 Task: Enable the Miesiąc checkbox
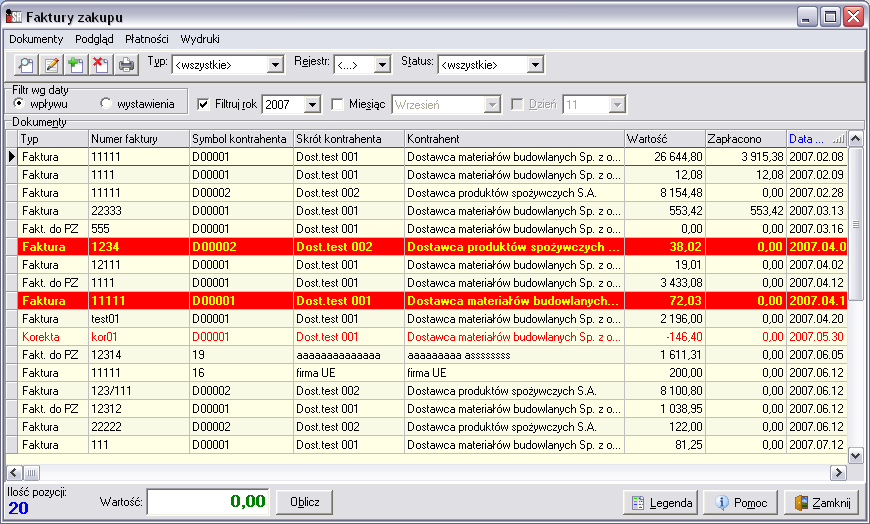pyautogui.click(x=337, y=104)
